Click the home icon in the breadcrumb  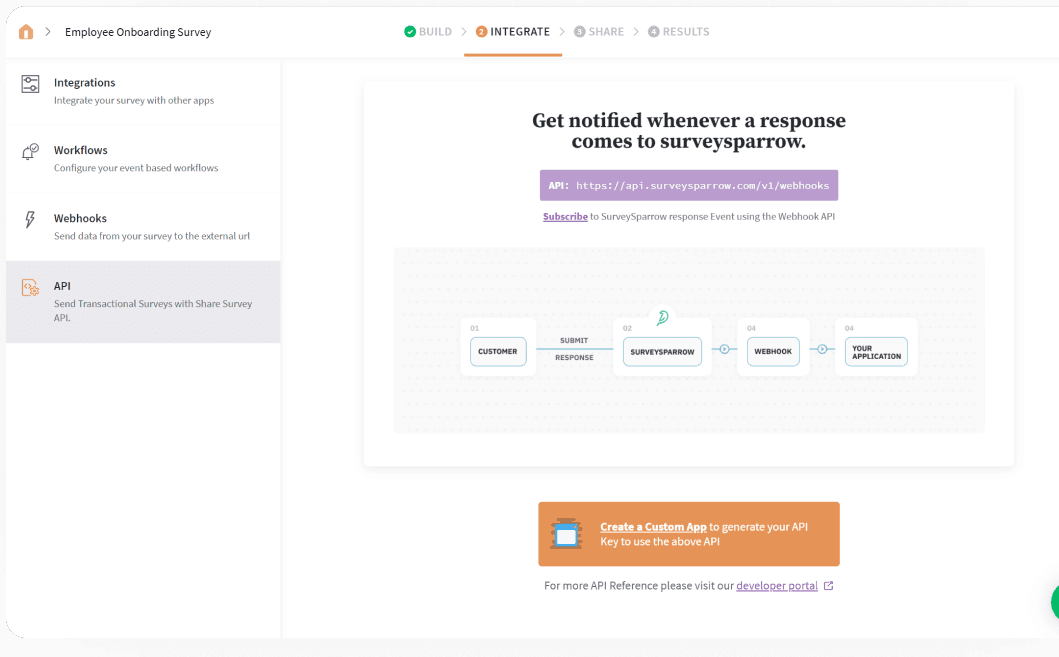tap(25, 31)
